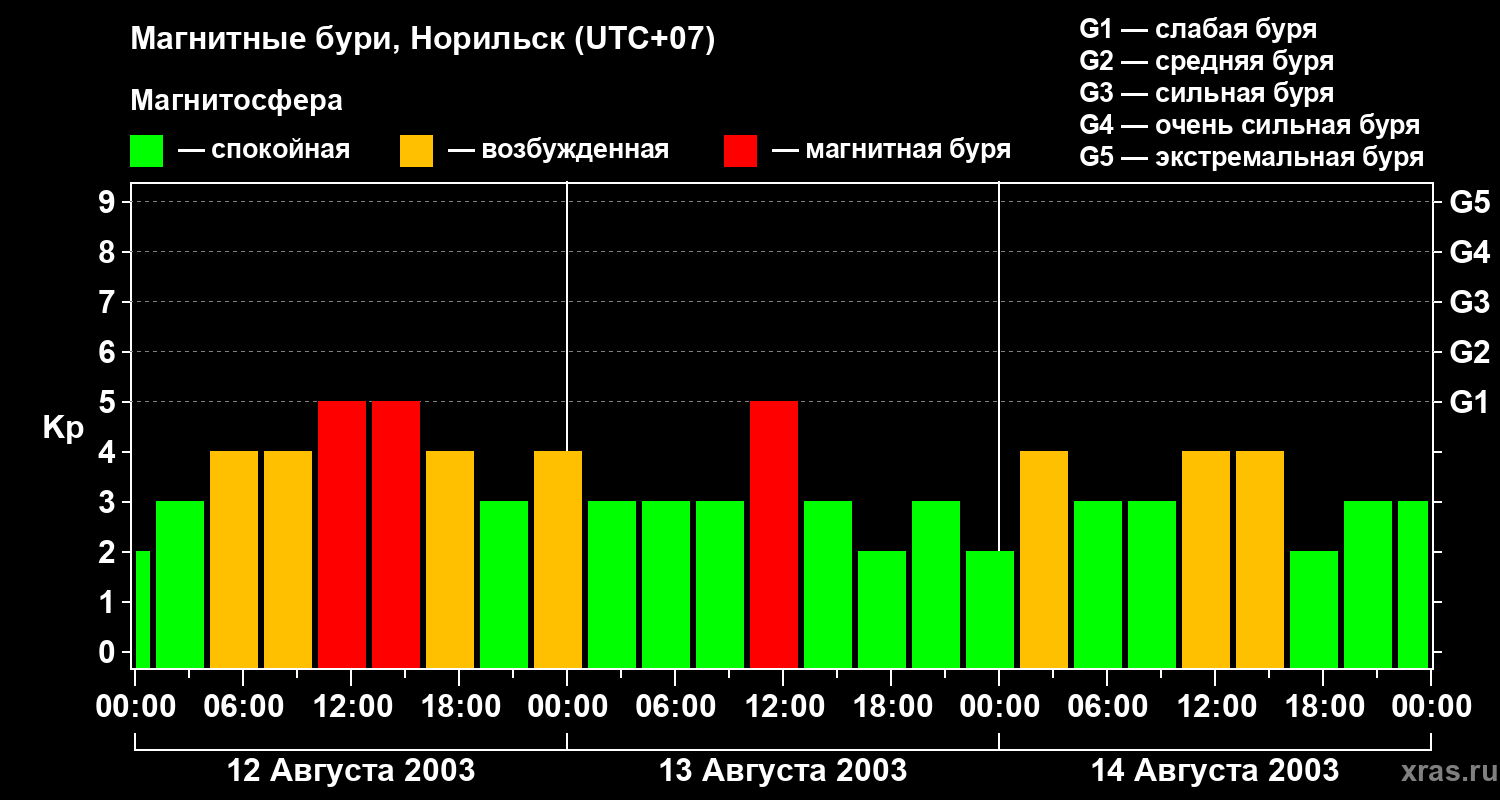Click the narrow green bar at chart start

[142, 609]
